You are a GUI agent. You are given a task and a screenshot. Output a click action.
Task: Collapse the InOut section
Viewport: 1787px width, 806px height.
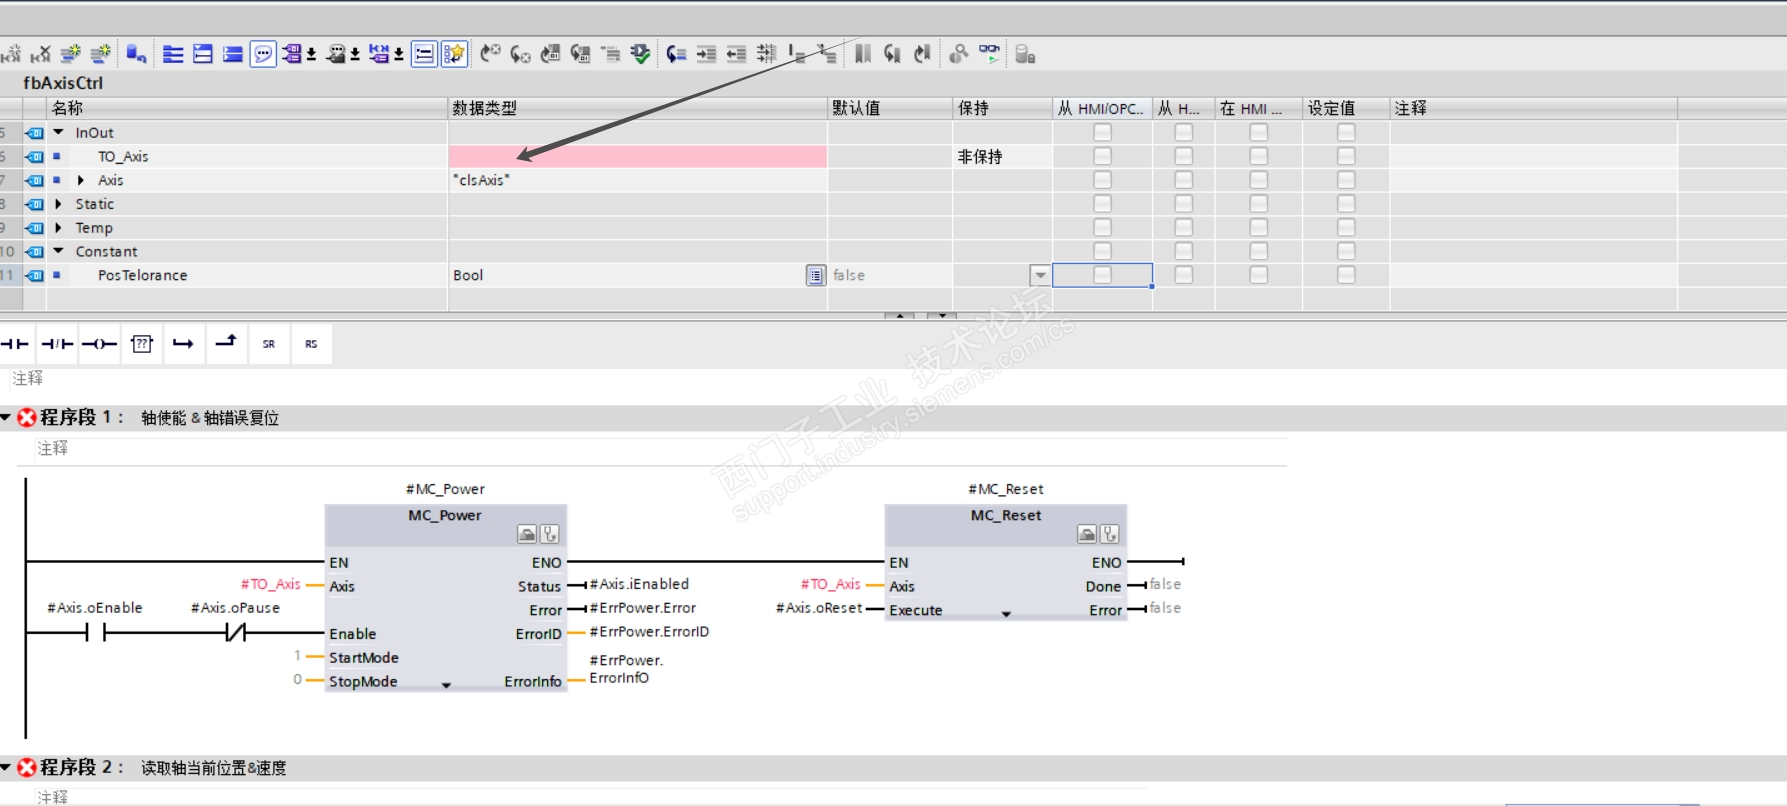(x=58, y=132)
